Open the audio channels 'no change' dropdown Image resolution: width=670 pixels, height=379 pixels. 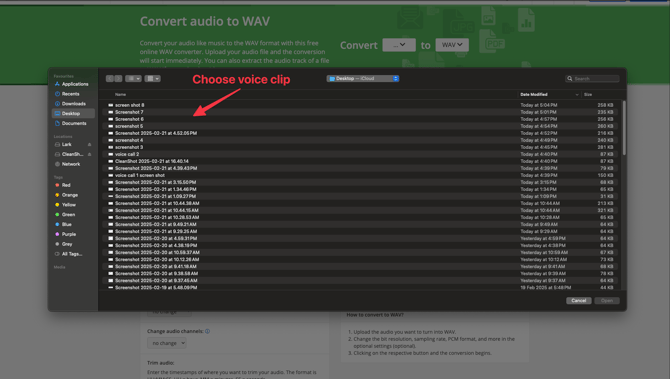[x=167, y=343]
